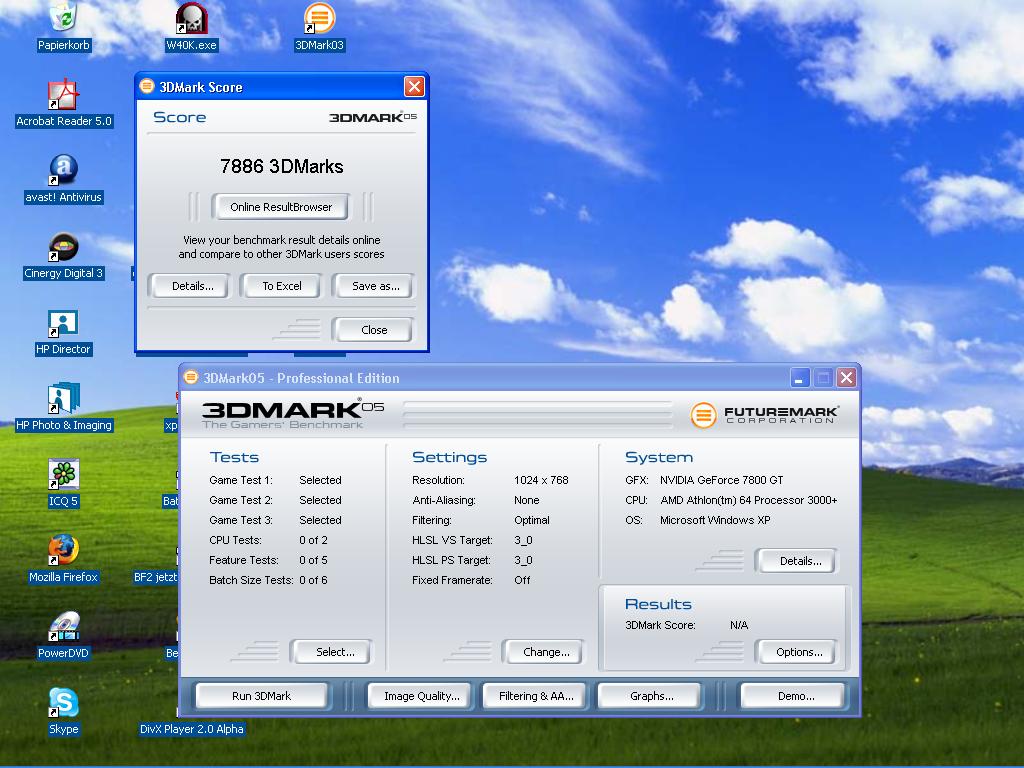The image size is (1024, 768).
Task: Open Details in the Score dialog
Action: pyautogui.click(x=192, y=286)
